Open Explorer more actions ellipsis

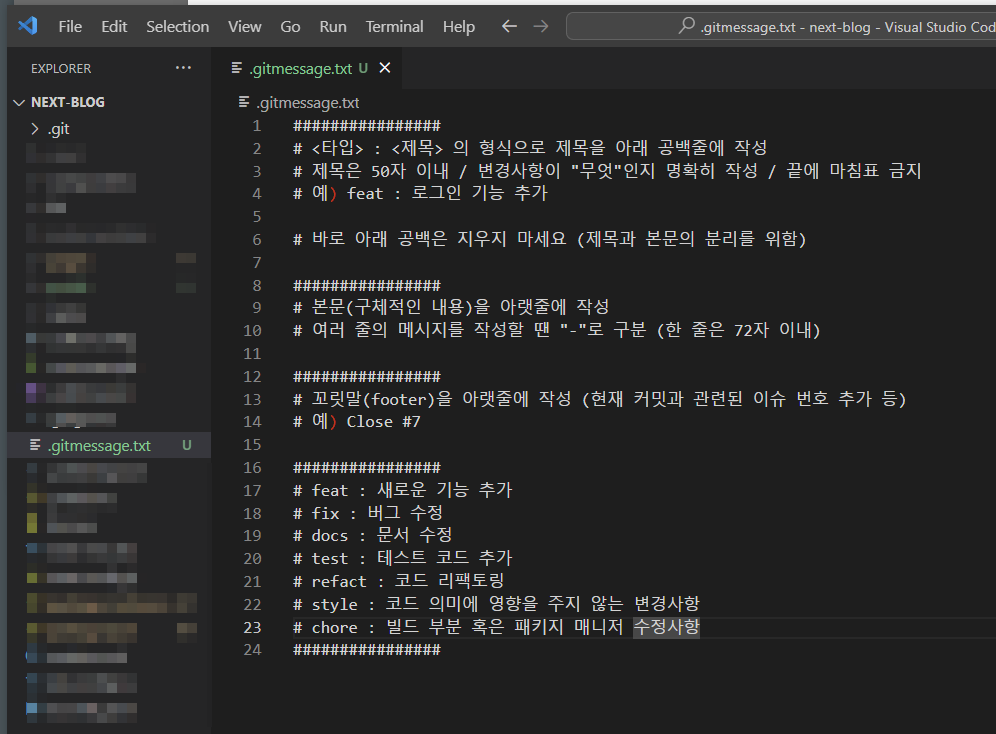click(183, 68)
